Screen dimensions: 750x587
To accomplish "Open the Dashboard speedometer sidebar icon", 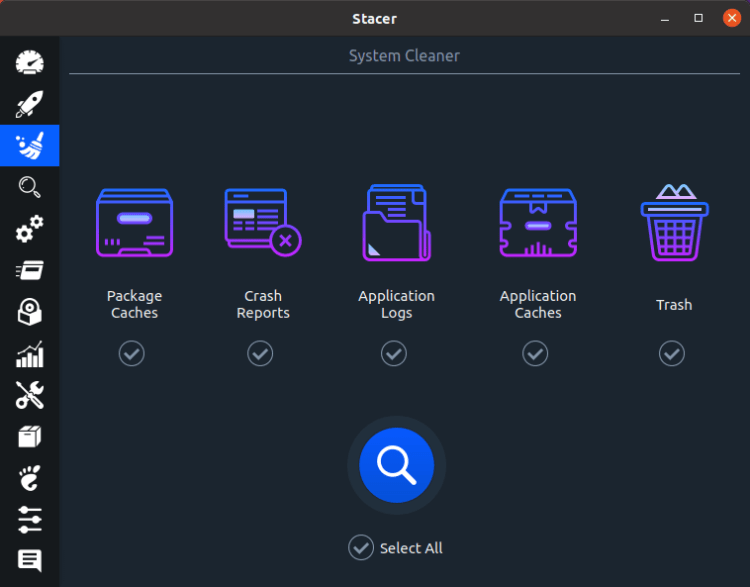I will click(30, 62).
